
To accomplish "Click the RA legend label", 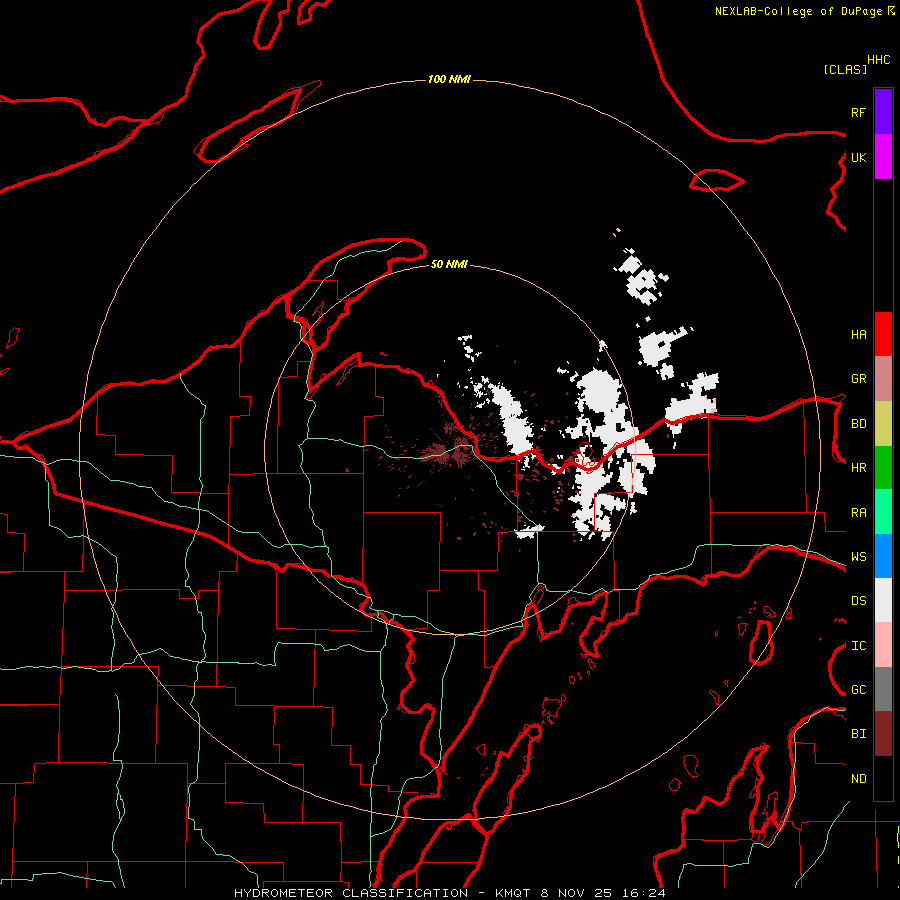I will pos(859,513).
